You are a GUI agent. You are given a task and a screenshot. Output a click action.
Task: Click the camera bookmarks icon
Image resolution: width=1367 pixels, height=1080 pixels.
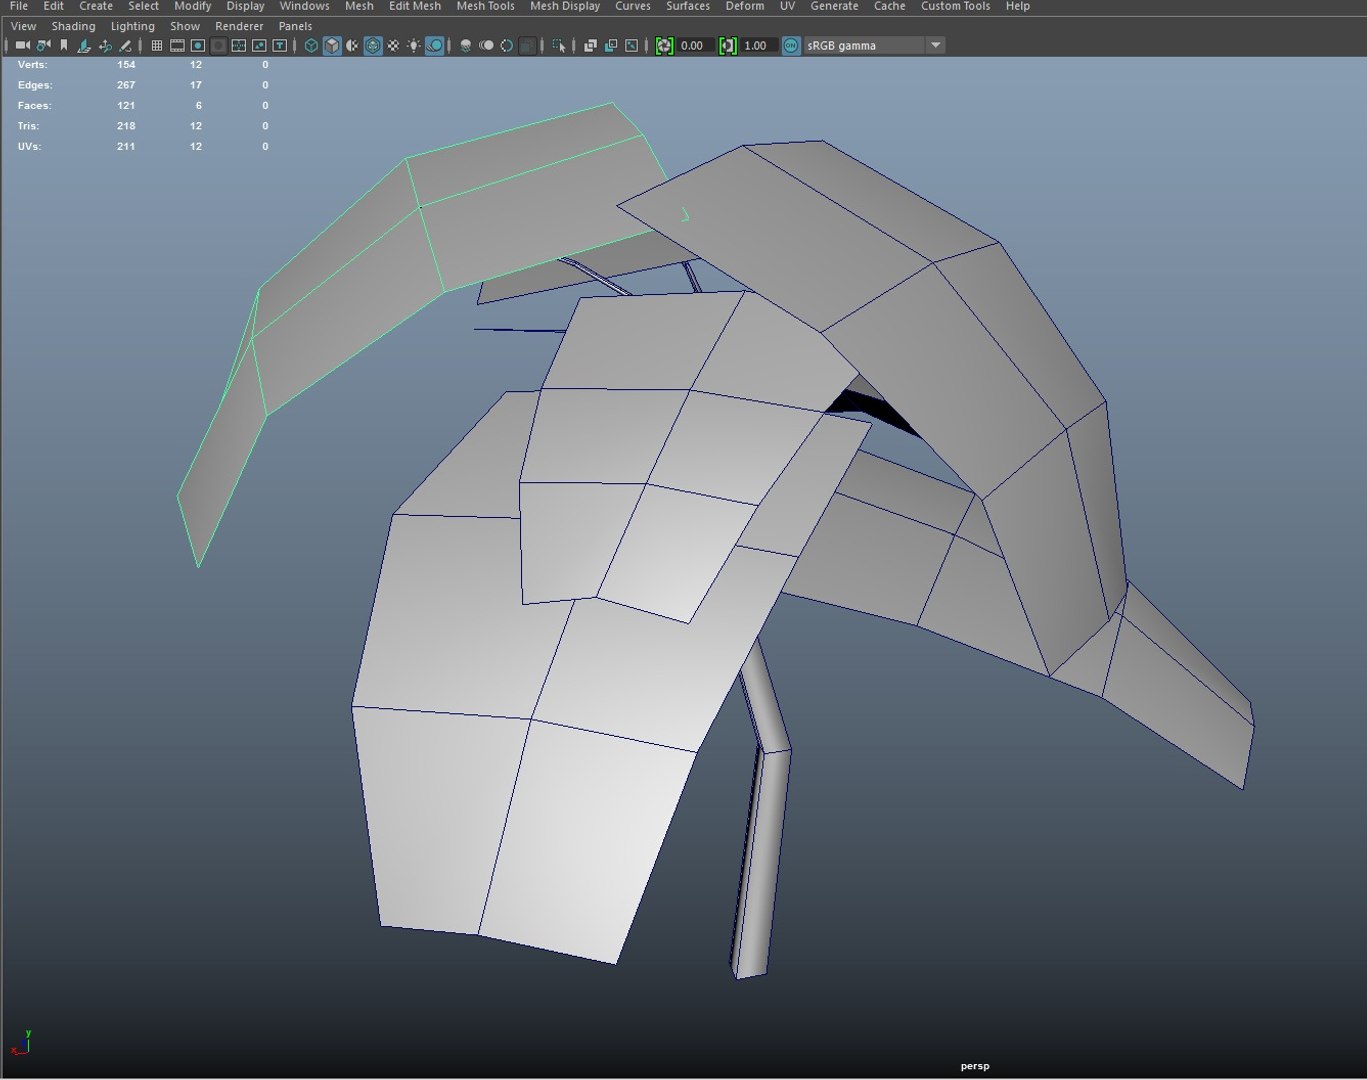[x=64, y=45]
